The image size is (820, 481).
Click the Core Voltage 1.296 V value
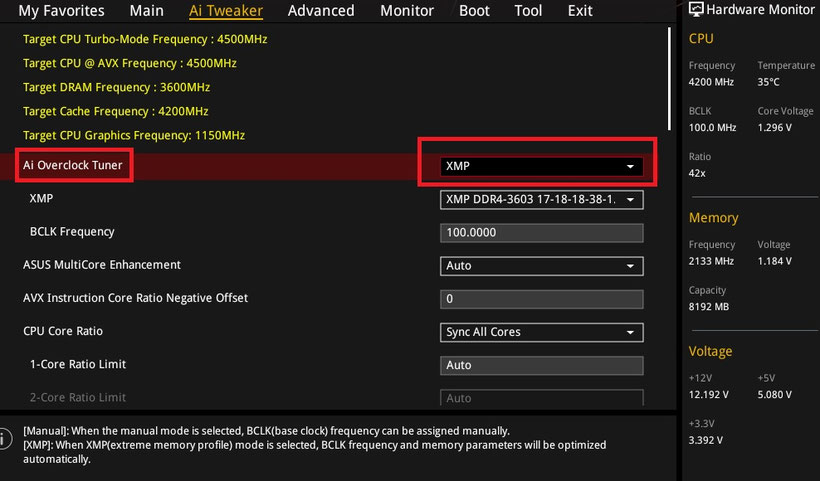[775, 128]
